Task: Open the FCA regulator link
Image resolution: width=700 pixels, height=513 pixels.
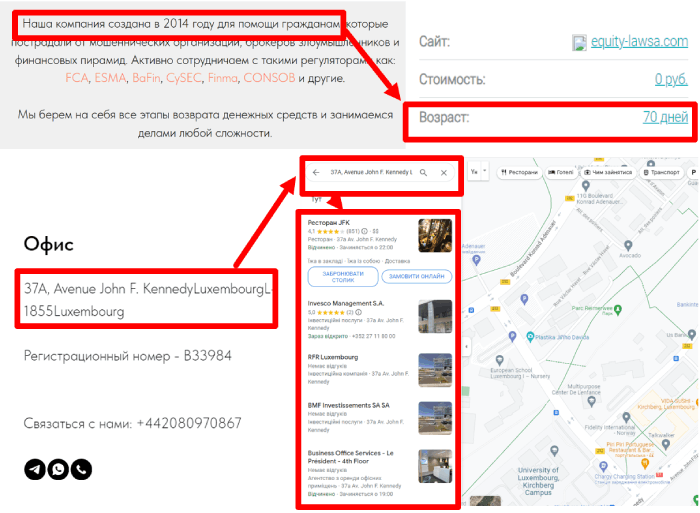Action: click(x=77, y=78)
